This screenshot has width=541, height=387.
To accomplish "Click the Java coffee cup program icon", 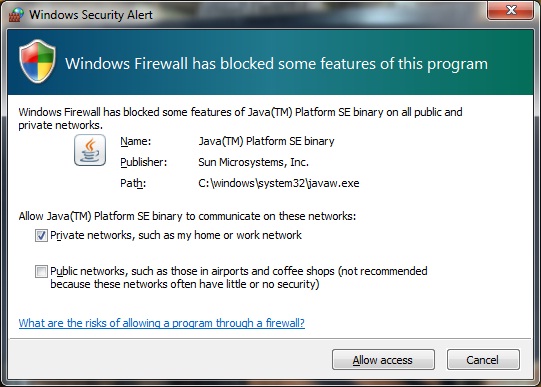I will 90,150.
